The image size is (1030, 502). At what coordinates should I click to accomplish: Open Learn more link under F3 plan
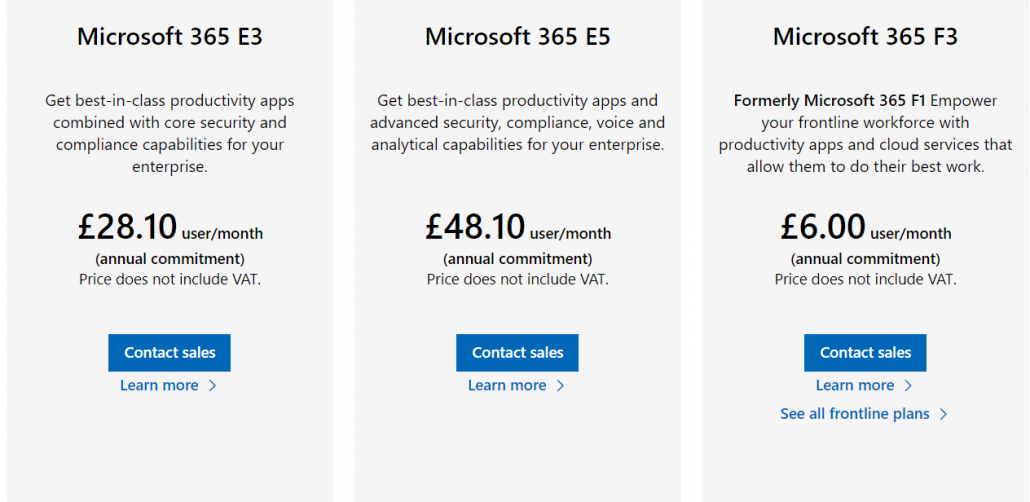pos(855,386)
